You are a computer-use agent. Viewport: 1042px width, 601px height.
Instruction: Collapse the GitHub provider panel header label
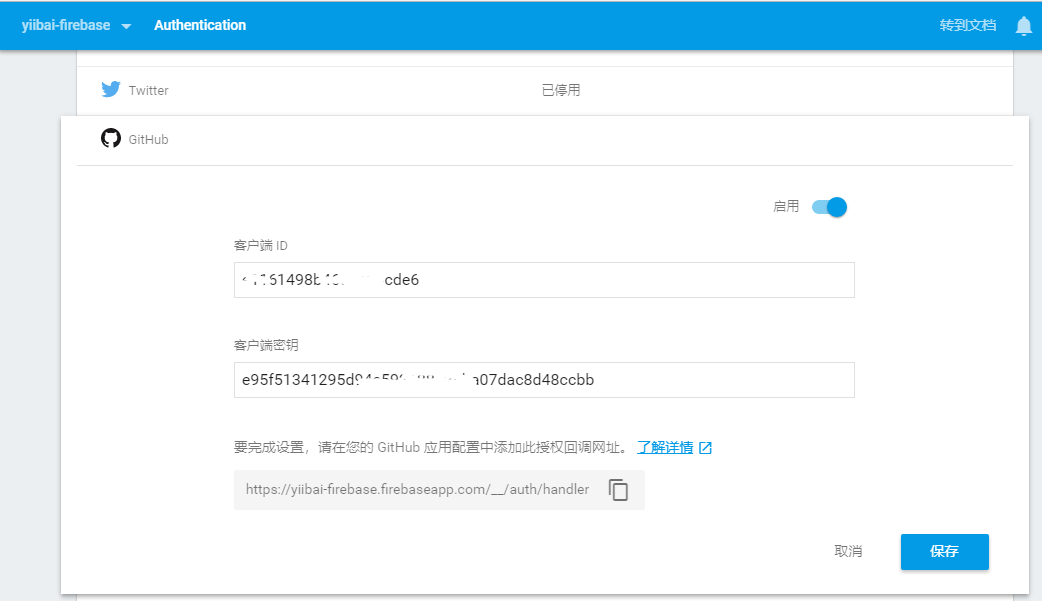(x=148, y=140)
